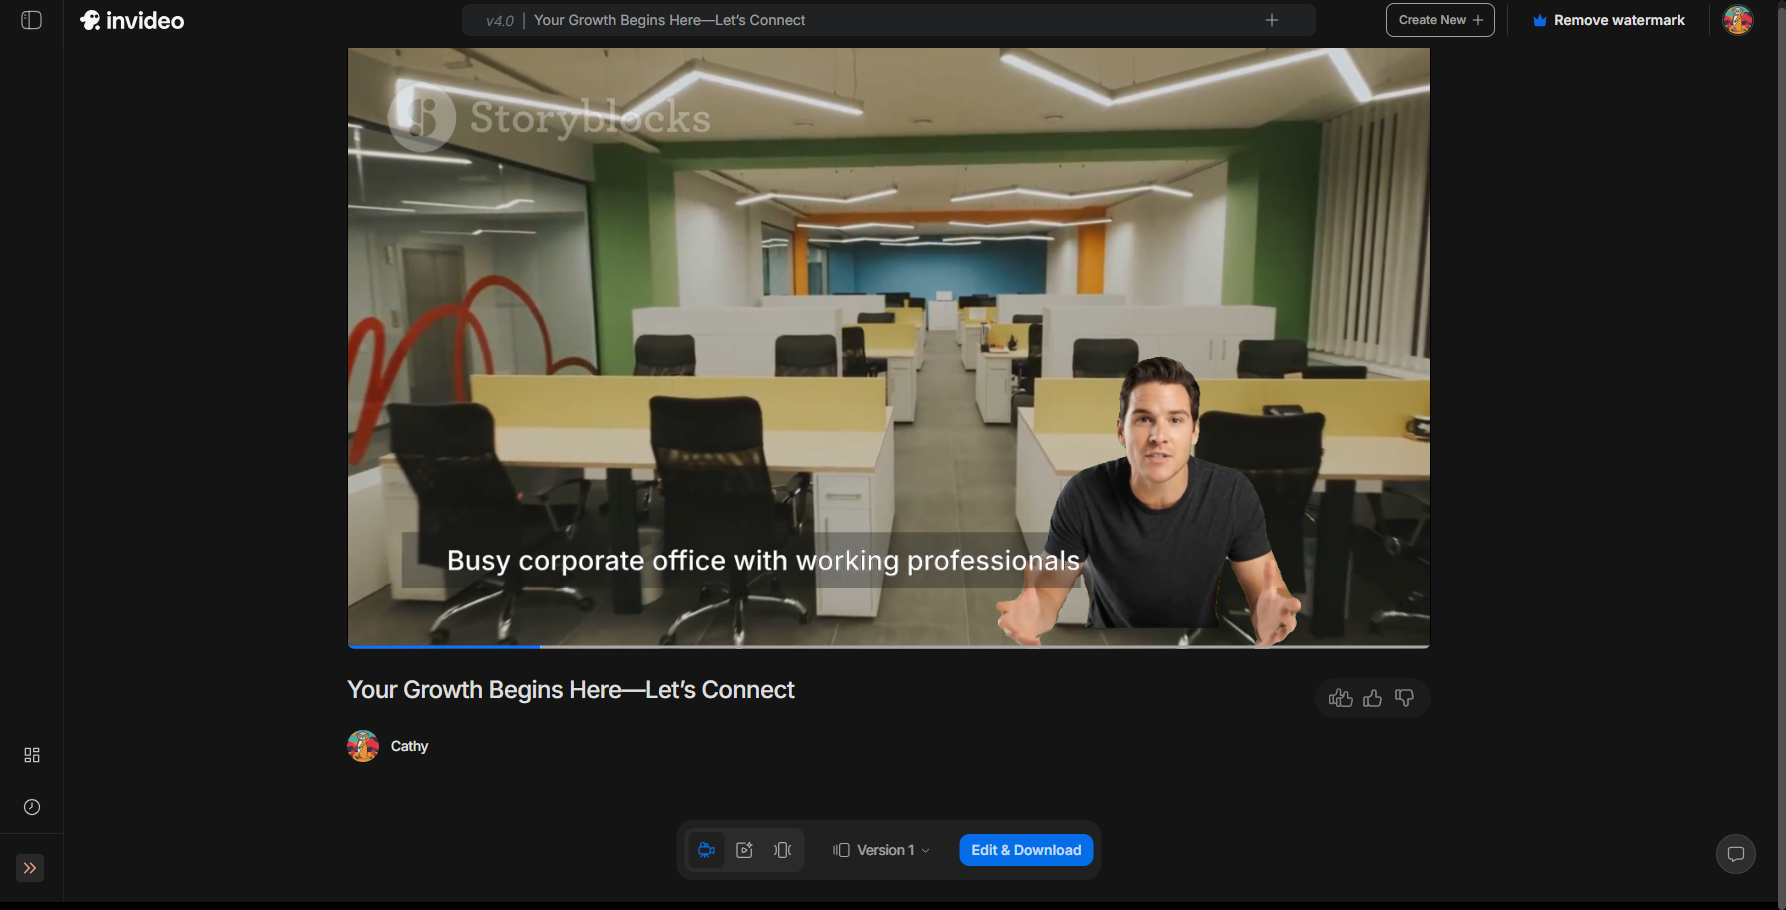Click the Edit & Download button
Viewport: 1786px width, 910px height.
[x=1026, y=850]
